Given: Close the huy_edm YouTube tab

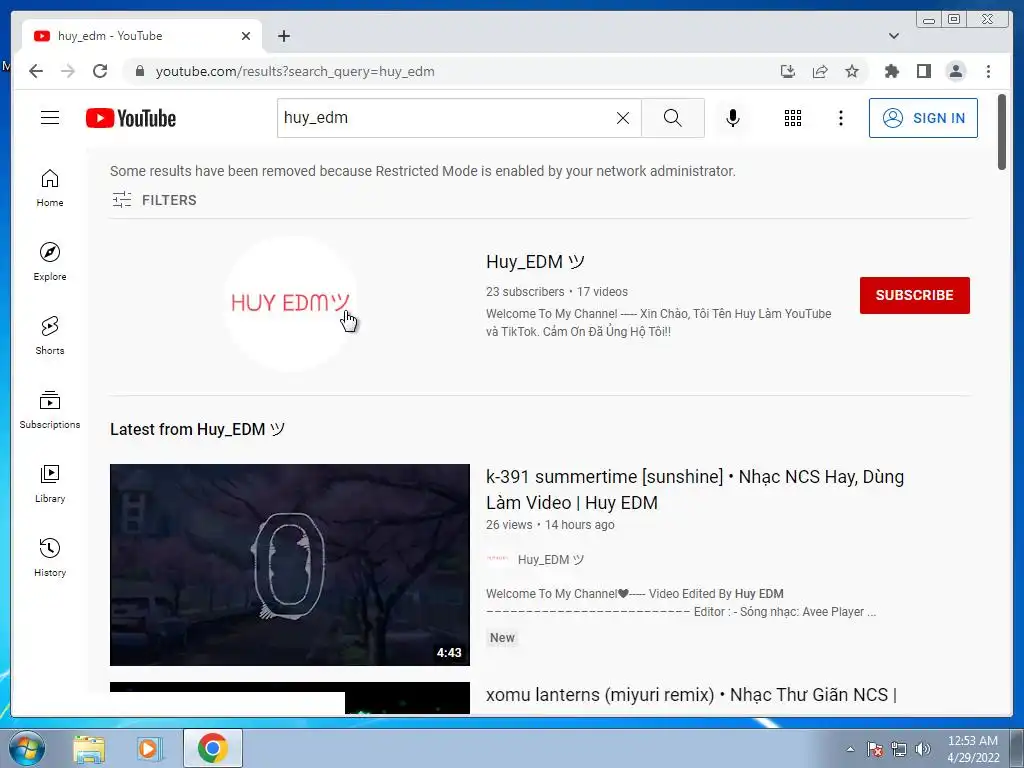Looking at the screenshot, I should click(246, 36).
